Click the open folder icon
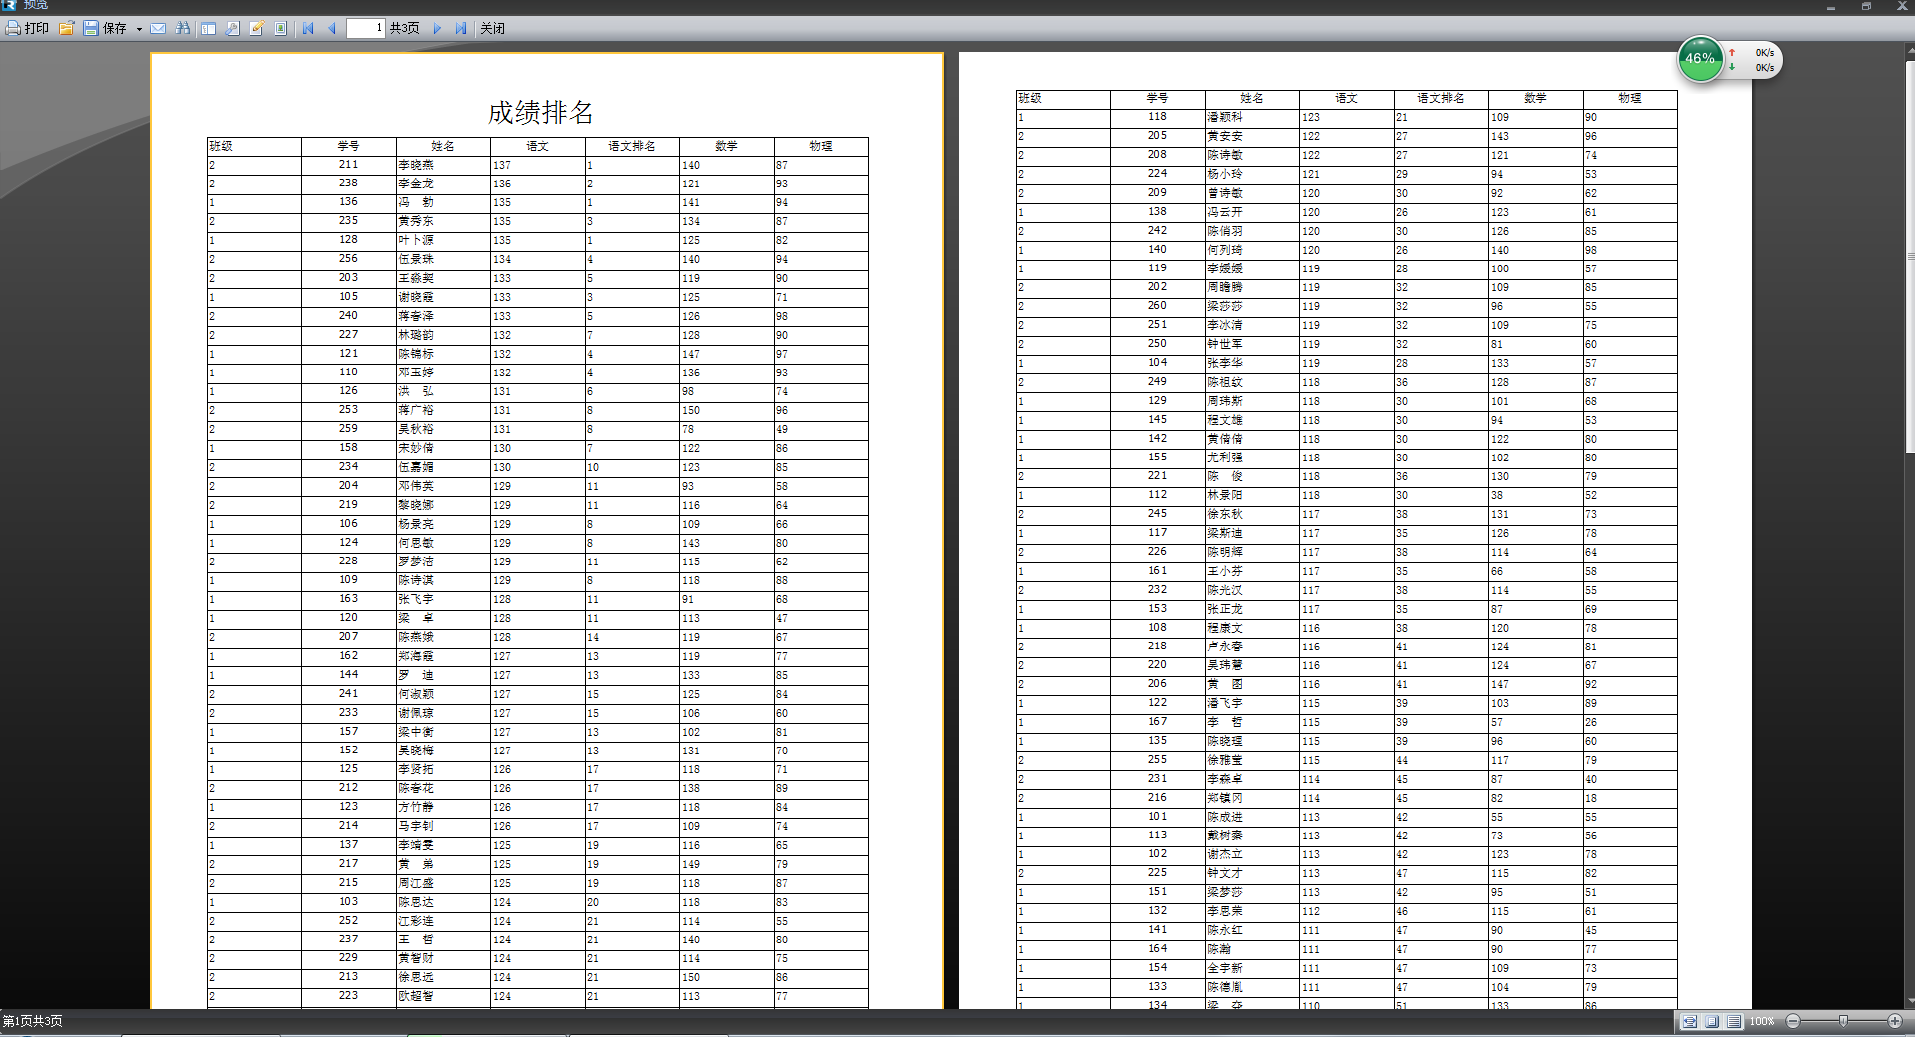The width and height of the screenshot is (1915, 1037). coord(67,28)
